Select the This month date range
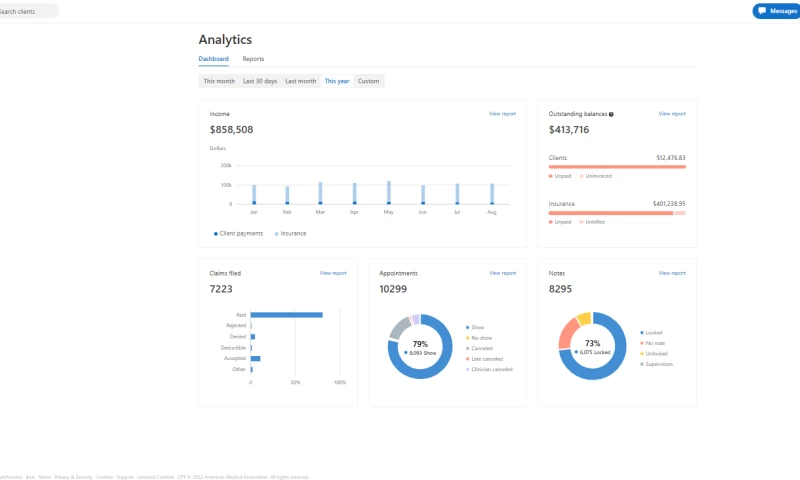The height and width of the screenshot is (480, 800). click(x=219, y=81)
